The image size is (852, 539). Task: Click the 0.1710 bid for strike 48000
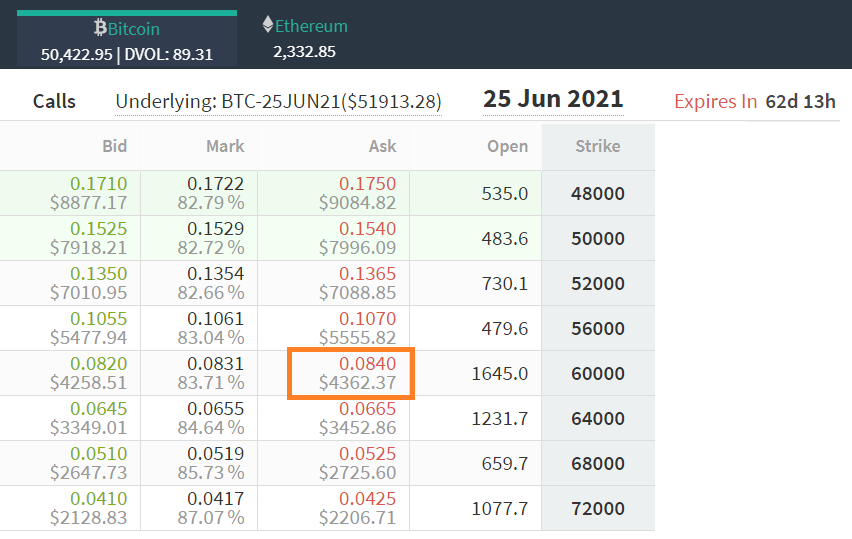[x=99, y=184]
